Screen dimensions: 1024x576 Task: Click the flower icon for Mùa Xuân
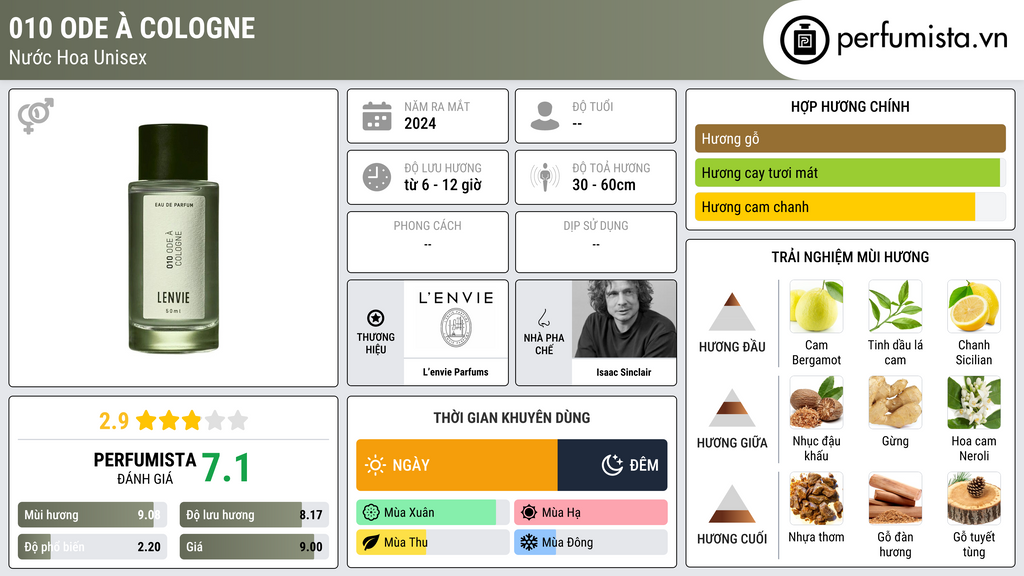coord(371,513)
